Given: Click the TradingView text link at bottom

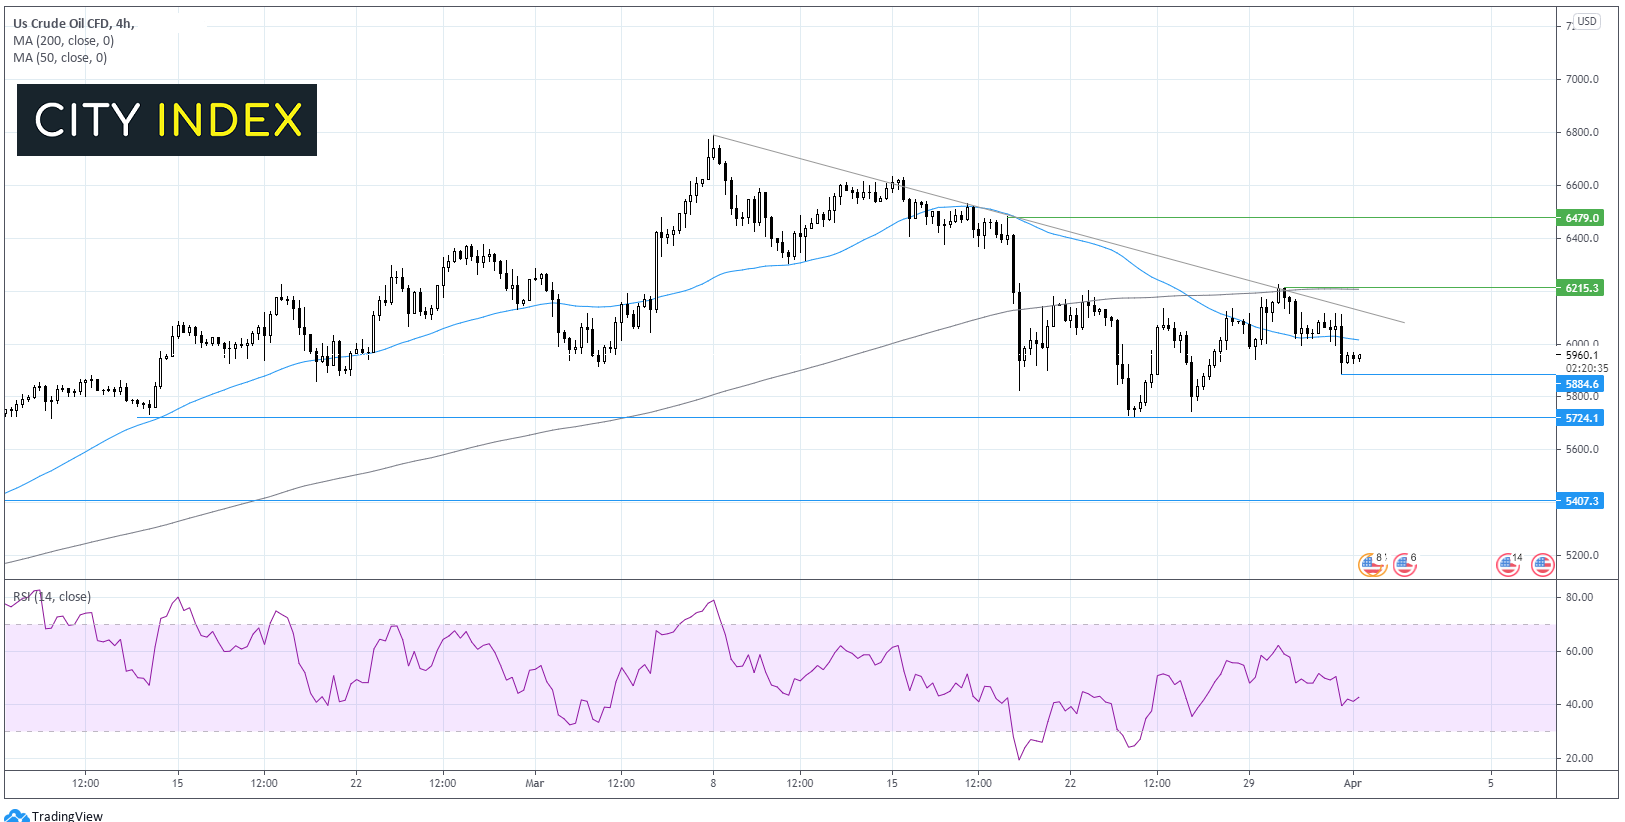Looking at the screenshot, I should click(67, 816).
